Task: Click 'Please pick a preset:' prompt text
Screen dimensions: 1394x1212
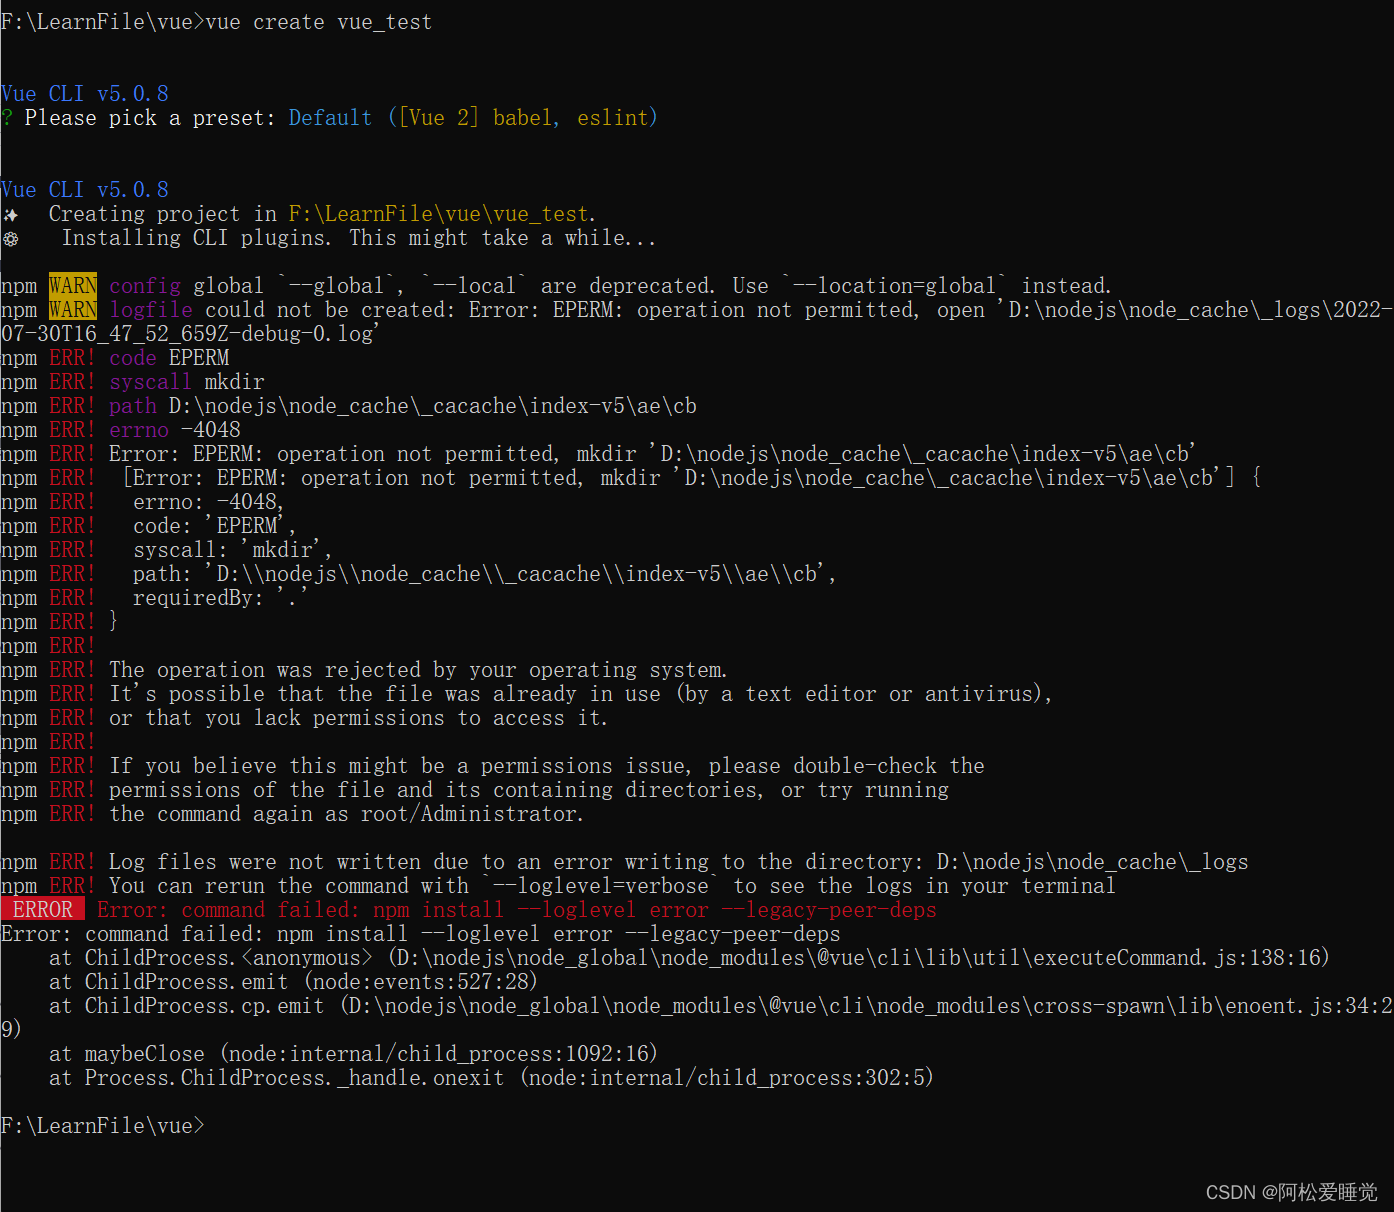Action: click(150, 118)
